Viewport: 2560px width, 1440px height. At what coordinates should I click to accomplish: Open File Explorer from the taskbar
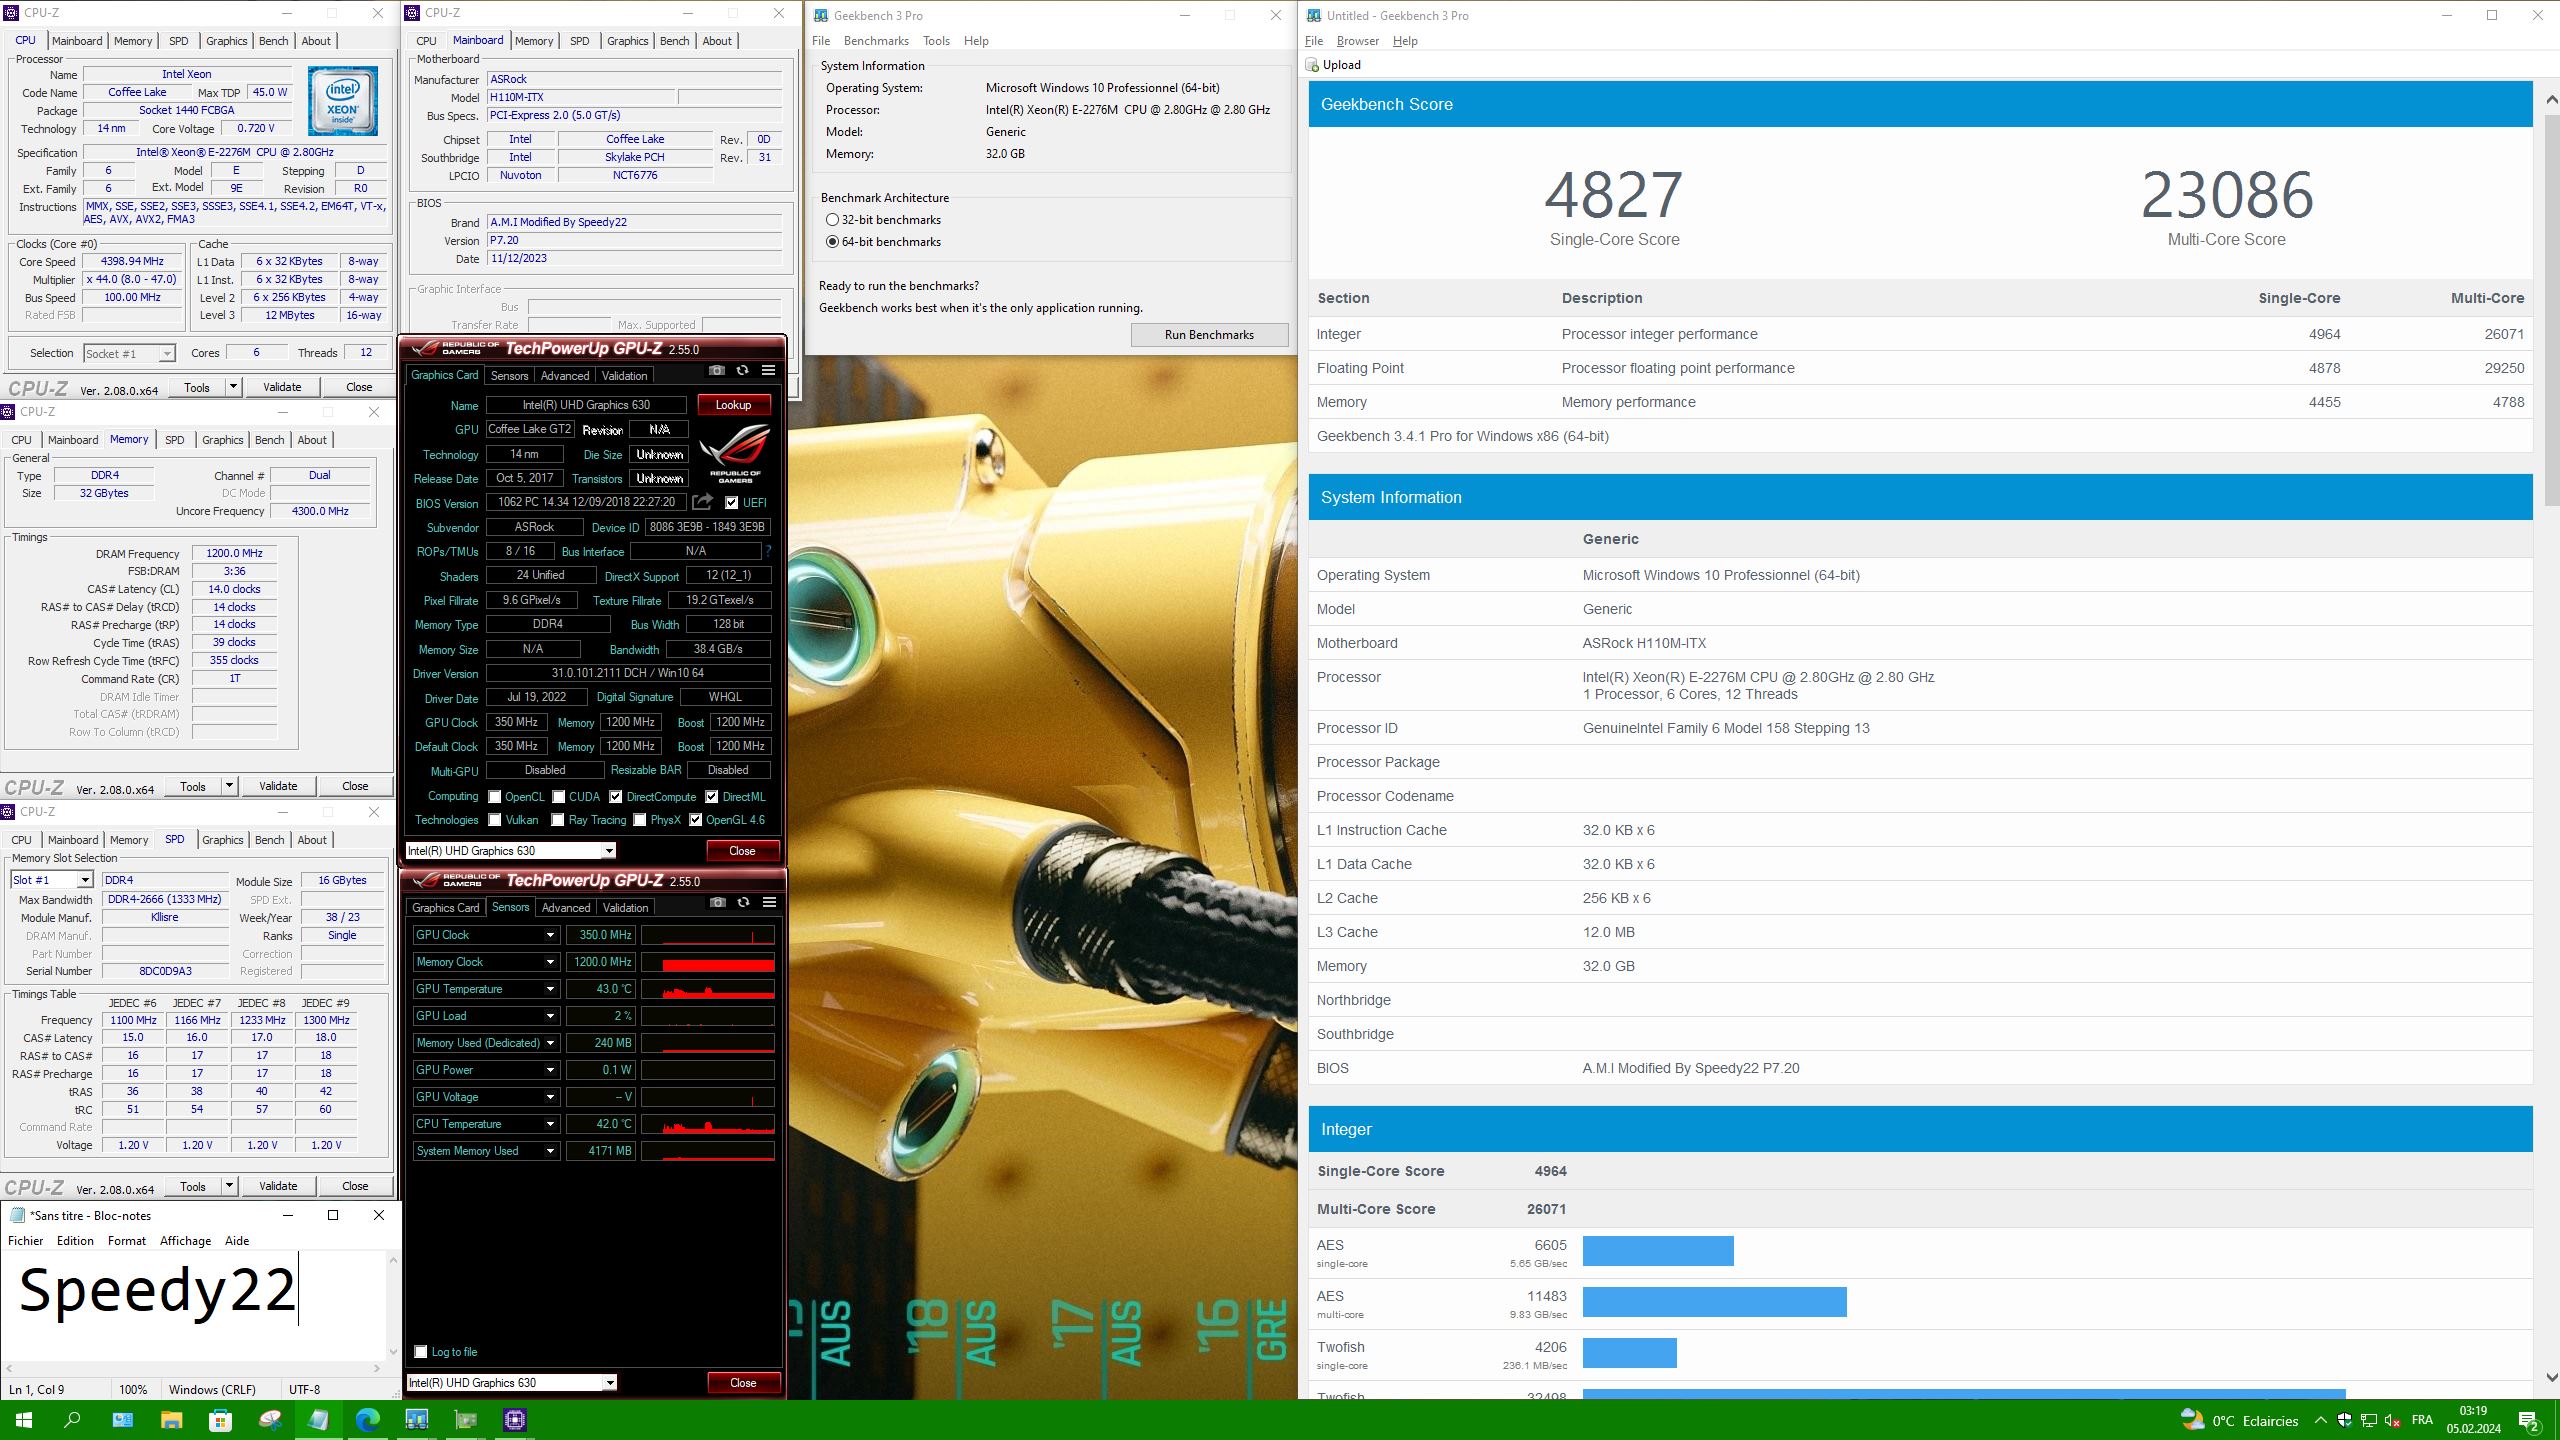point(171,1420)
